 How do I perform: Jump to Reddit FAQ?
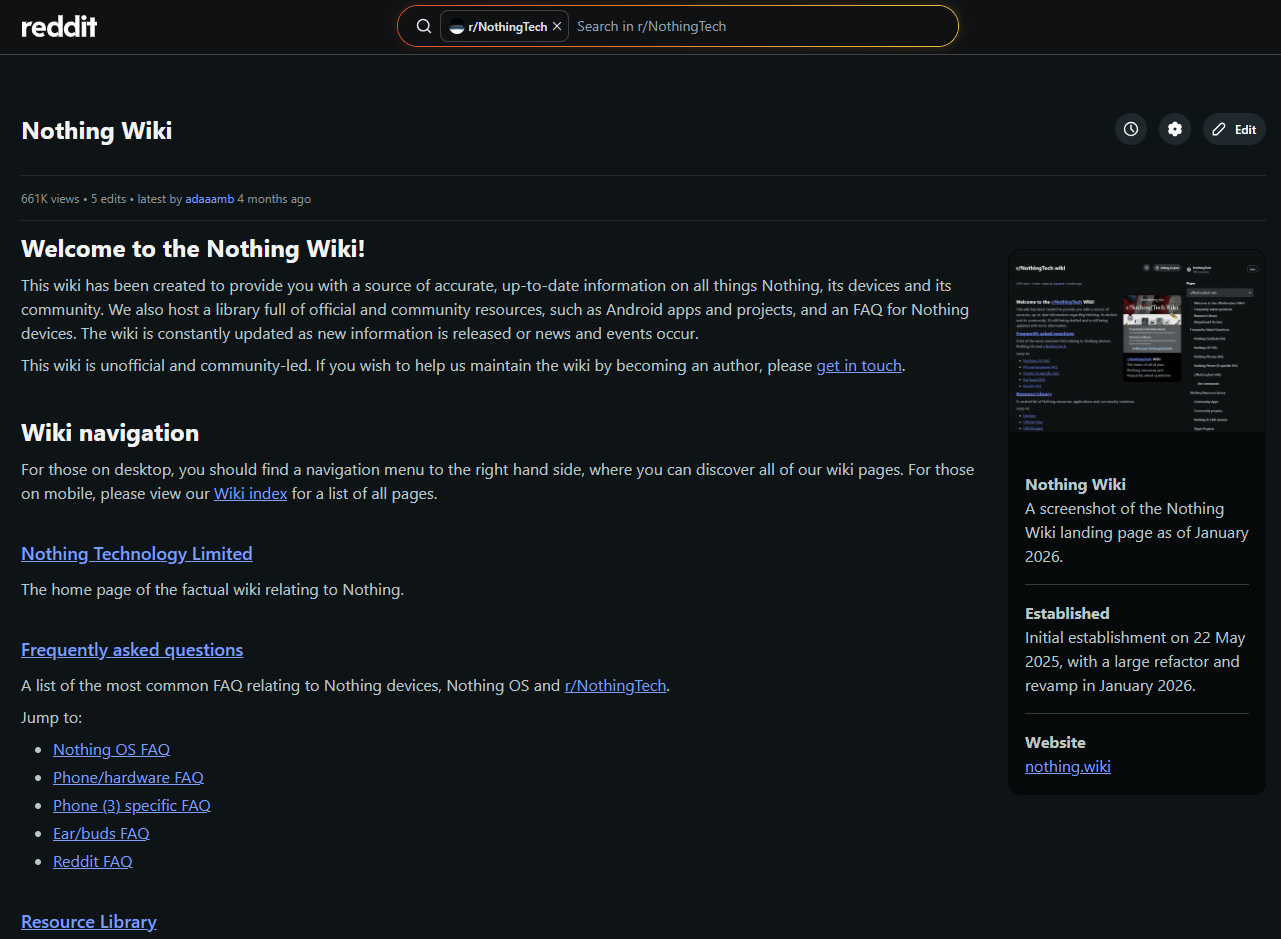tap(92, 862)
